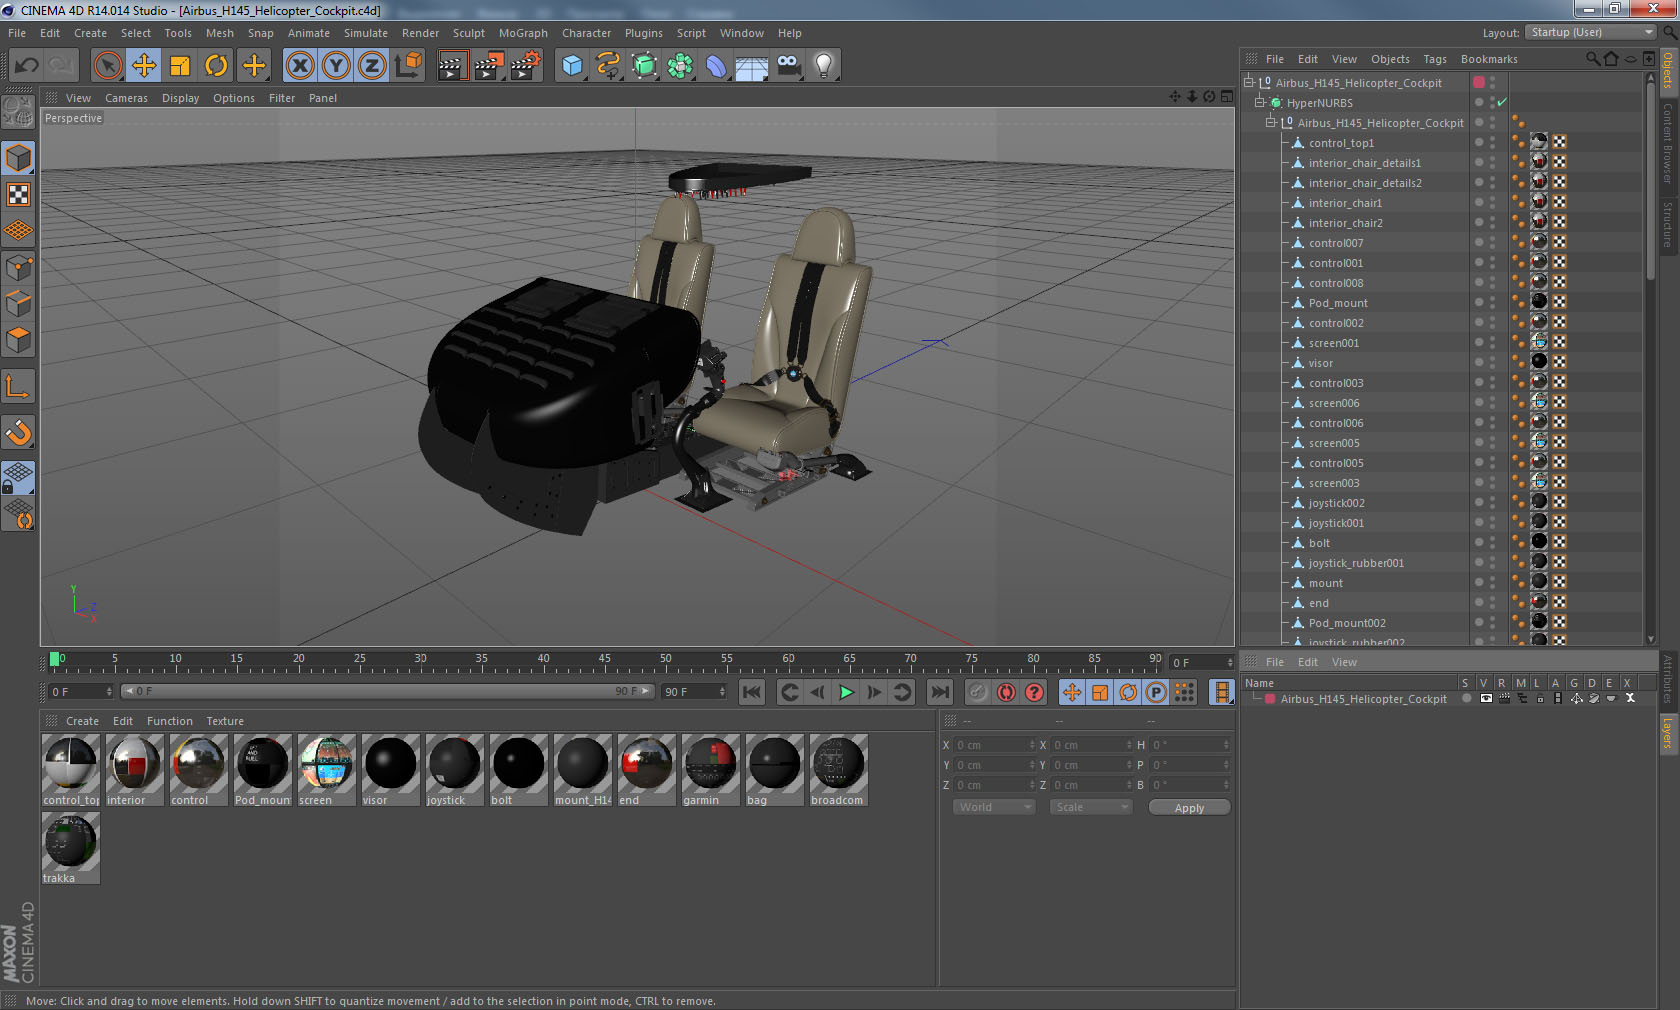Viewport: 1680px width, 1010px height.
Task: Open the World coordinate system dropdown
Action: (994, 807)
